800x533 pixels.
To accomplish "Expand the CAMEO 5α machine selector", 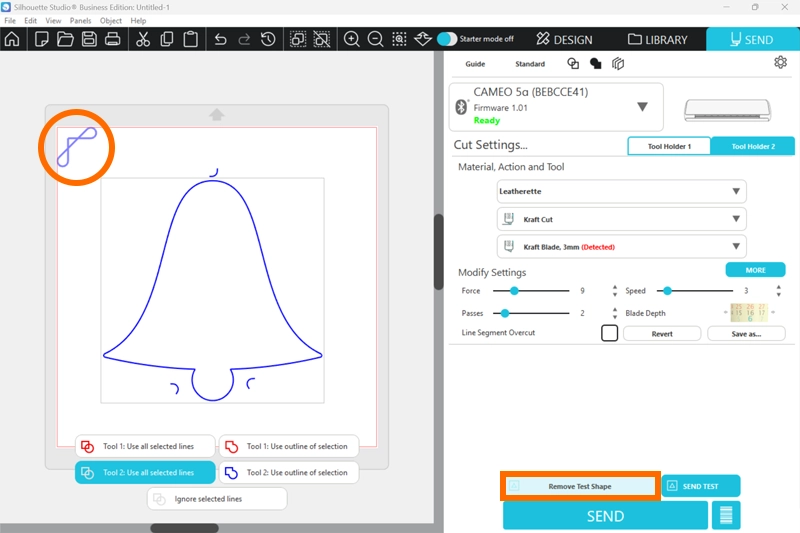I will click(x=642, y=107).
